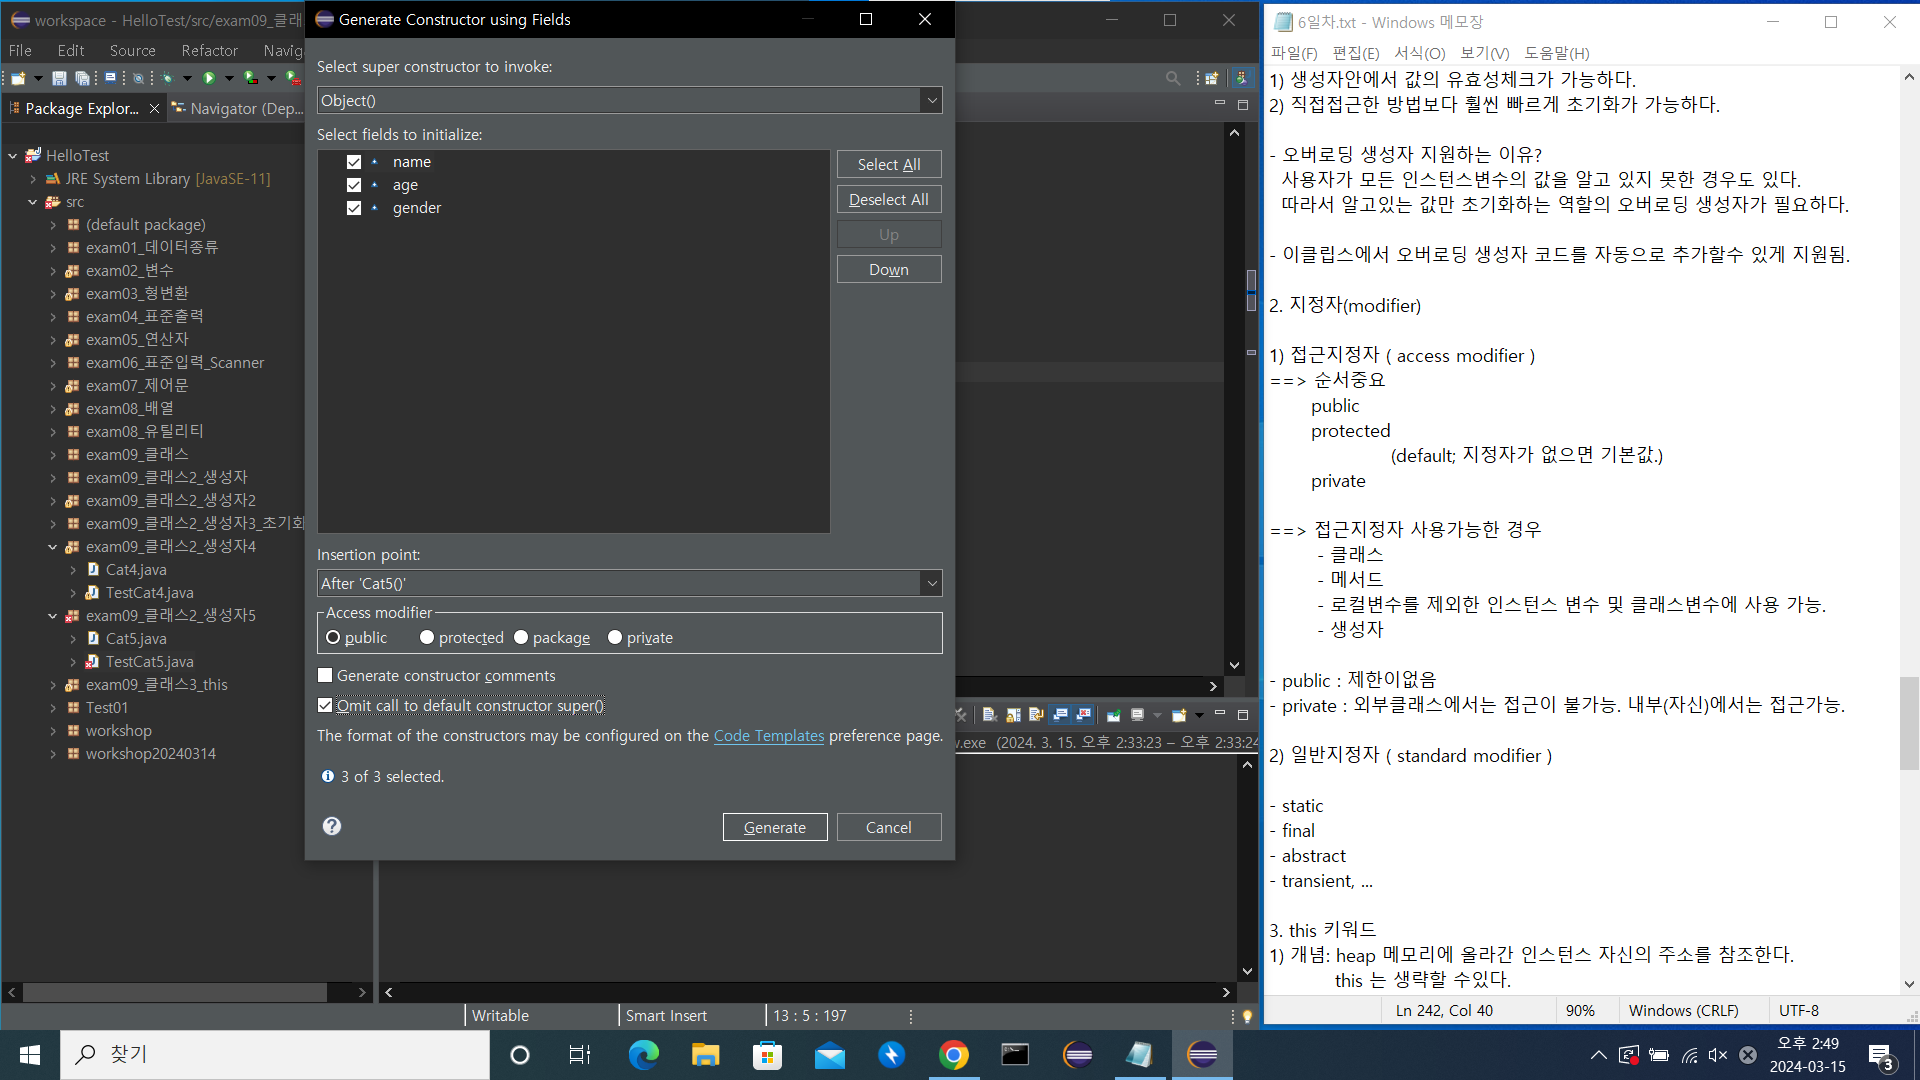Click the Notepad vertical scrollbar thumb
Image resolution: width=1920 pixels, height=1080 pixels.
pyautogui.click(x=1908, y=722)
